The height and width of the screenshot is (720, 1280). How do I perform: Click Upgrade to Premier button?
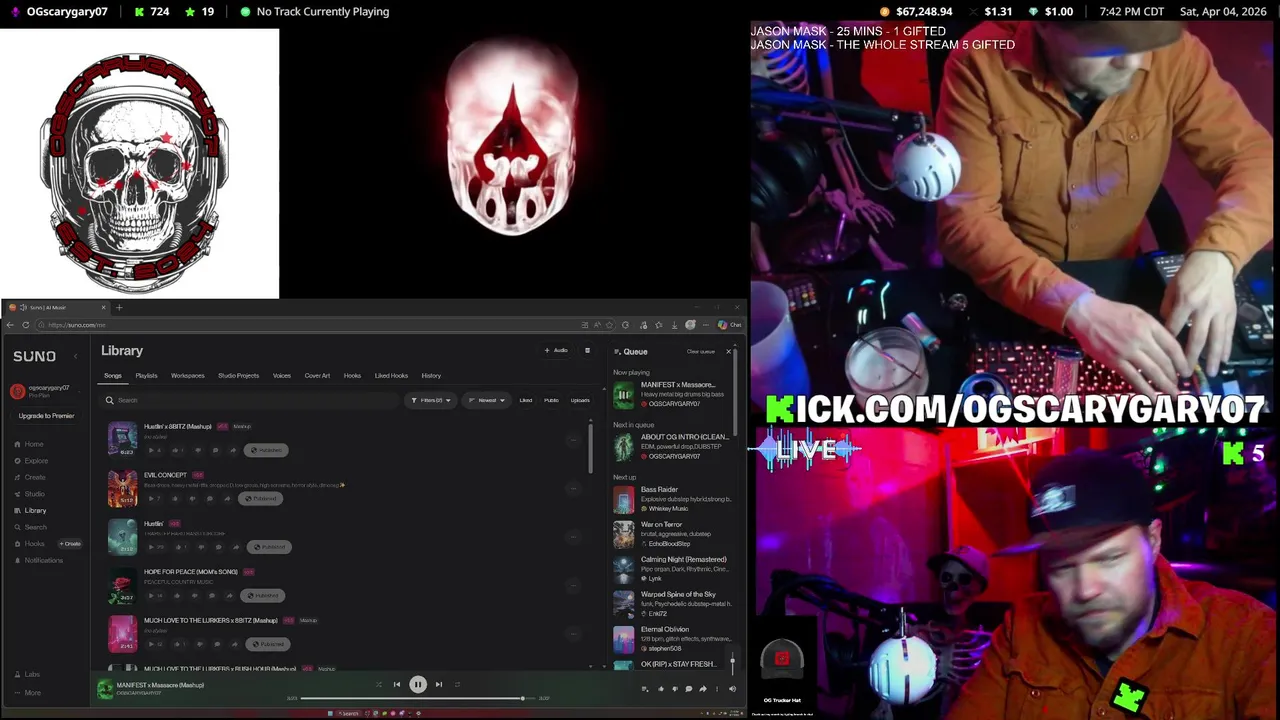(46, 416)
